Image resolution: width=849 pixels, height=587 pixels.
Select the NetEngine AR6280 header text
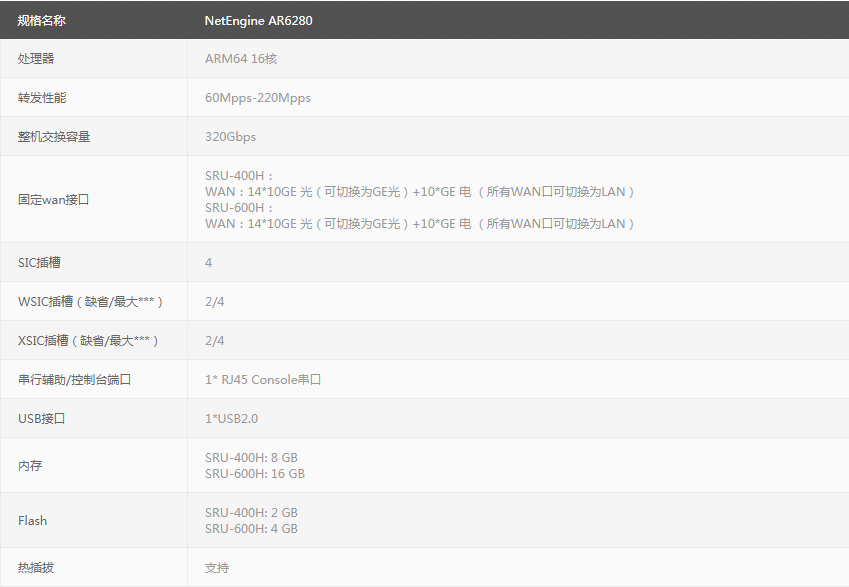(258, 21)
